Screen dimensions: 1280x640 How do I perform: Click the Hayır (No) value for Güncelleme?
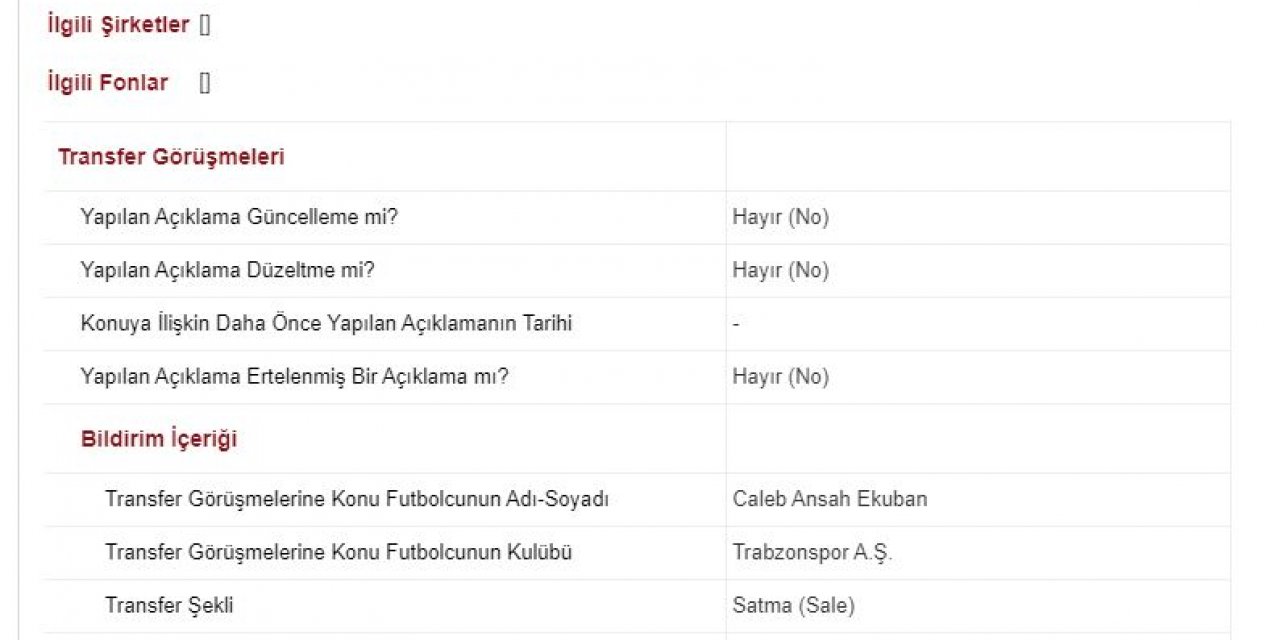click(780, 217)
